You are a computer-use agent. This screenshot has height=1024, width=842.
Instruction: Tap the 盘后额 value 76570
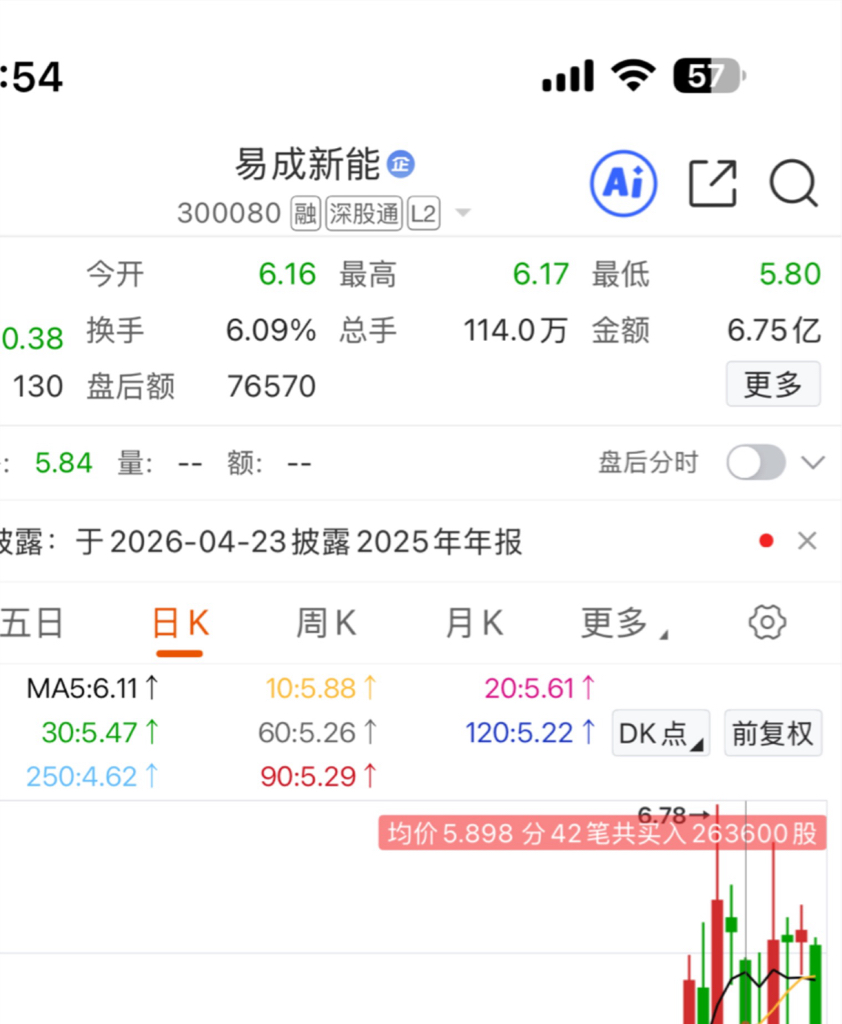click(x=271, y=386)
